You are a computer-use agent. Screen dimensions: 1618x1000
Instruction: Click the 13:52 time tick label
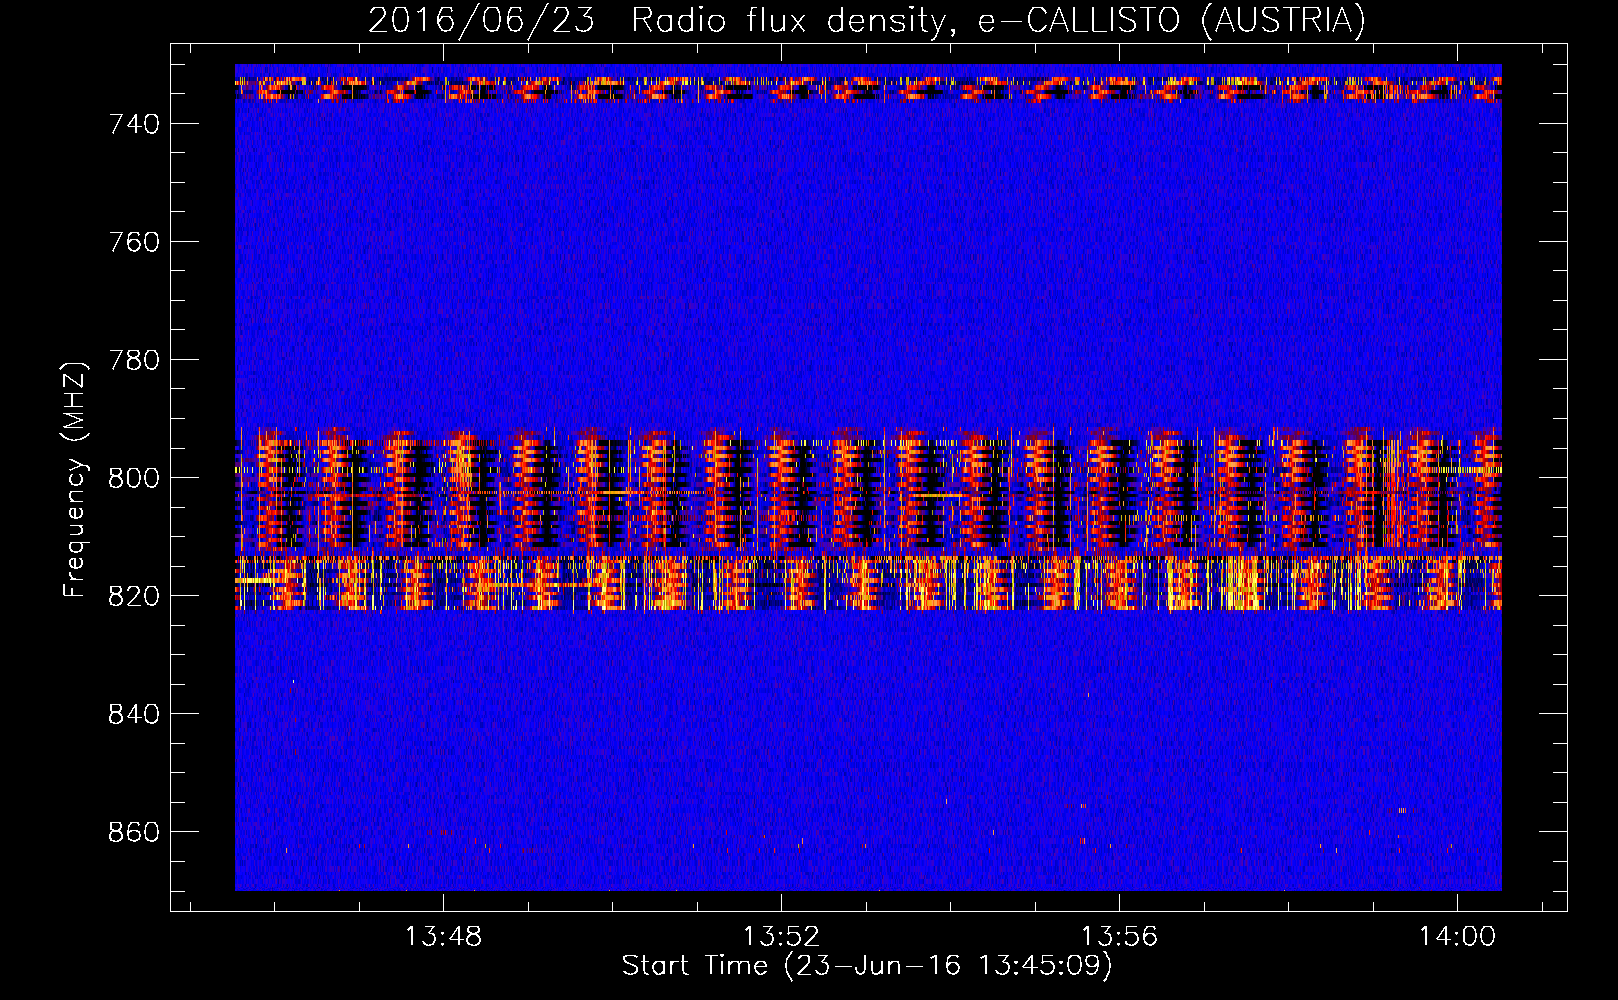tap(781, 936)
